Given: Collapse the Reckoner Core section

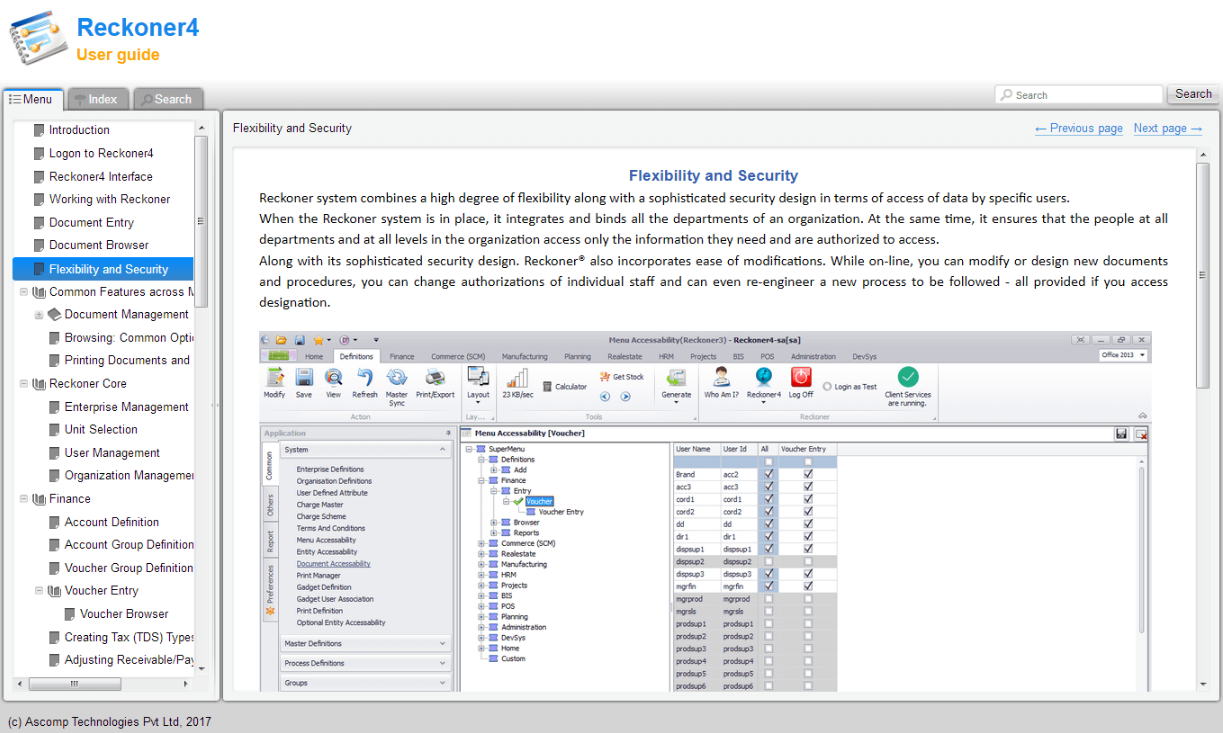Looking at the screenshot, I should tap(24, 384).
